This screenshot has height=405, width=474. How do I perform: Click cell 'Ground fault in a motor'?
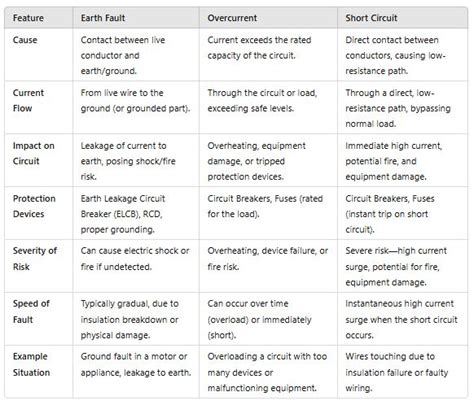pos(136,364)
